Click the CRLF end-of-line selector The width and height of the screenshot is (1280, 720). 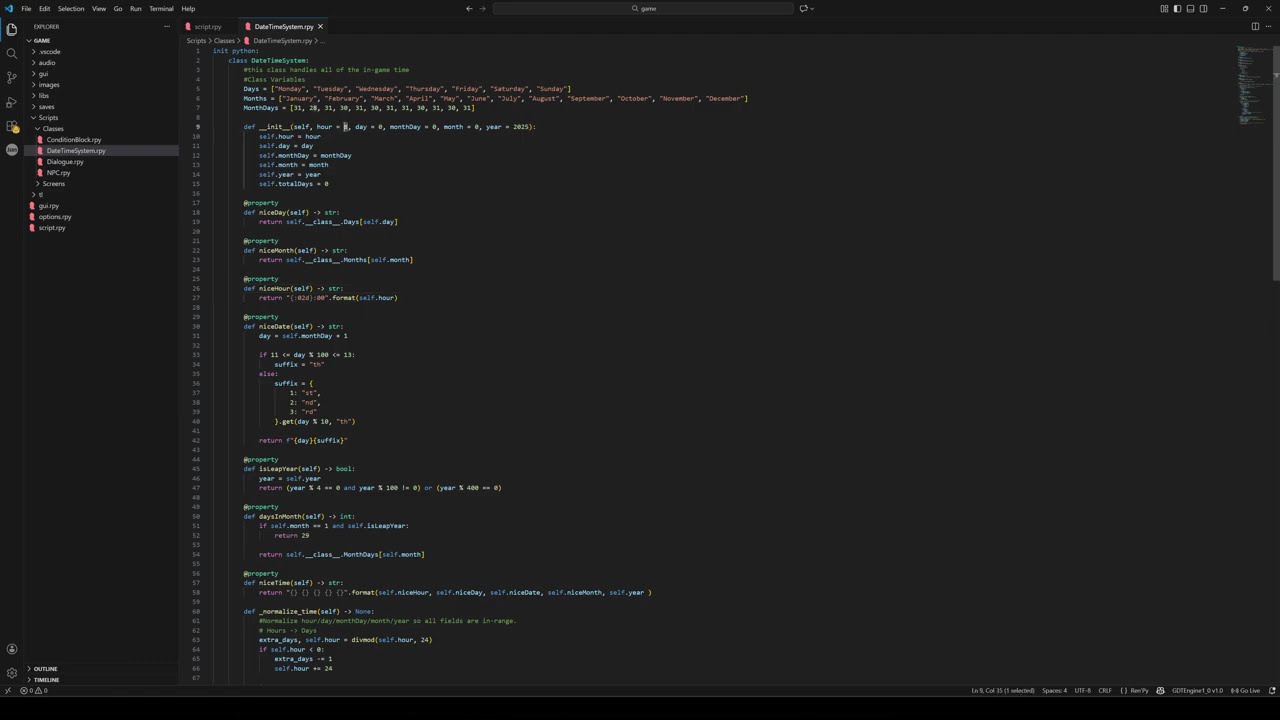(1105, 691)
